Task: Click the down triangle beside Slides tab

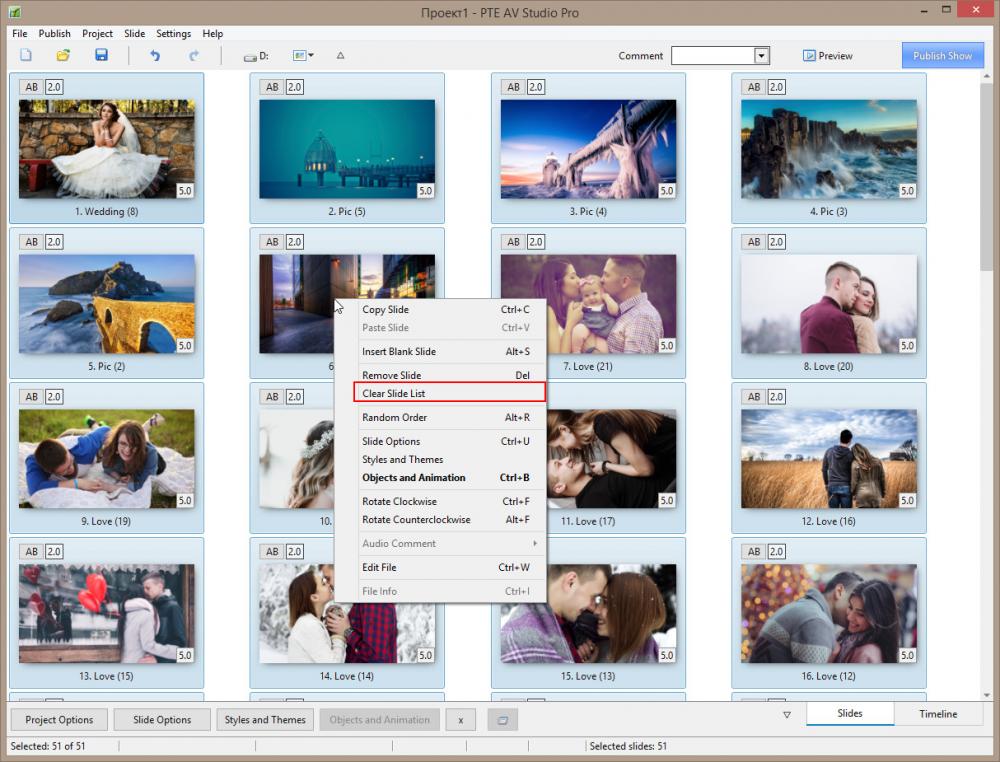Action: coord(787,715)
